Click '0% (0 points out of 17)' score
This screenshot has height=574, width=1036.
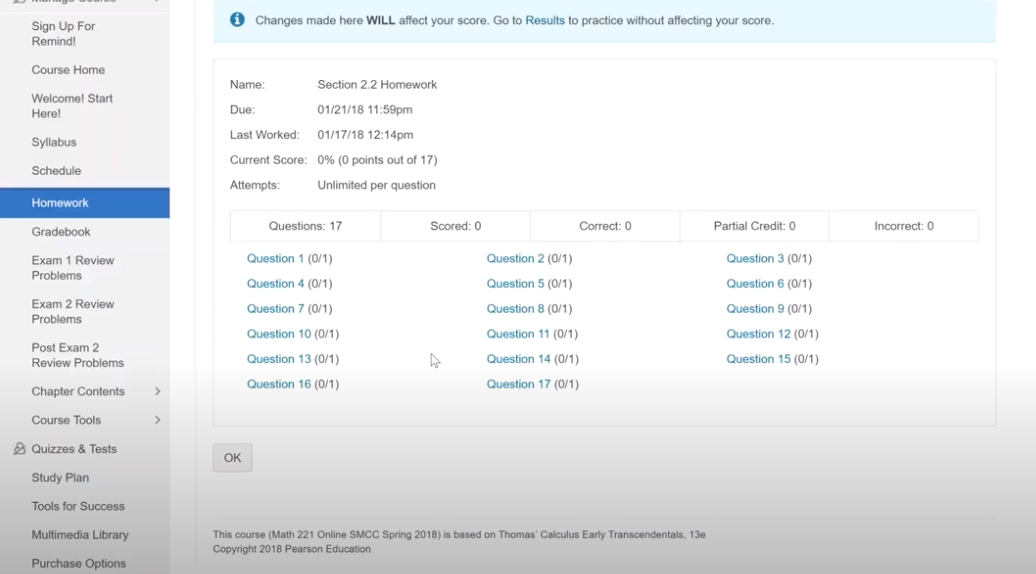(377, 160)
